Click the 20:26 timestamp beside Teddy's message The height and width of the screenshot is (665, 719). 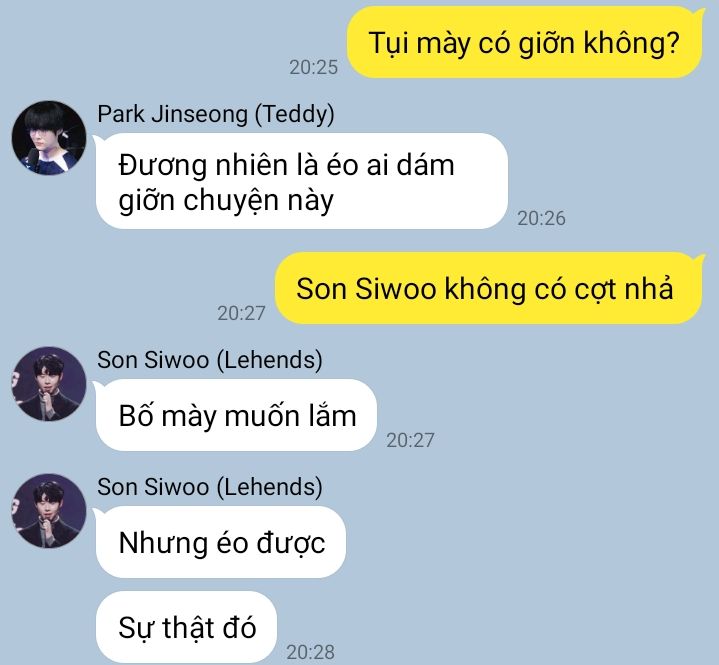[541, 218]
